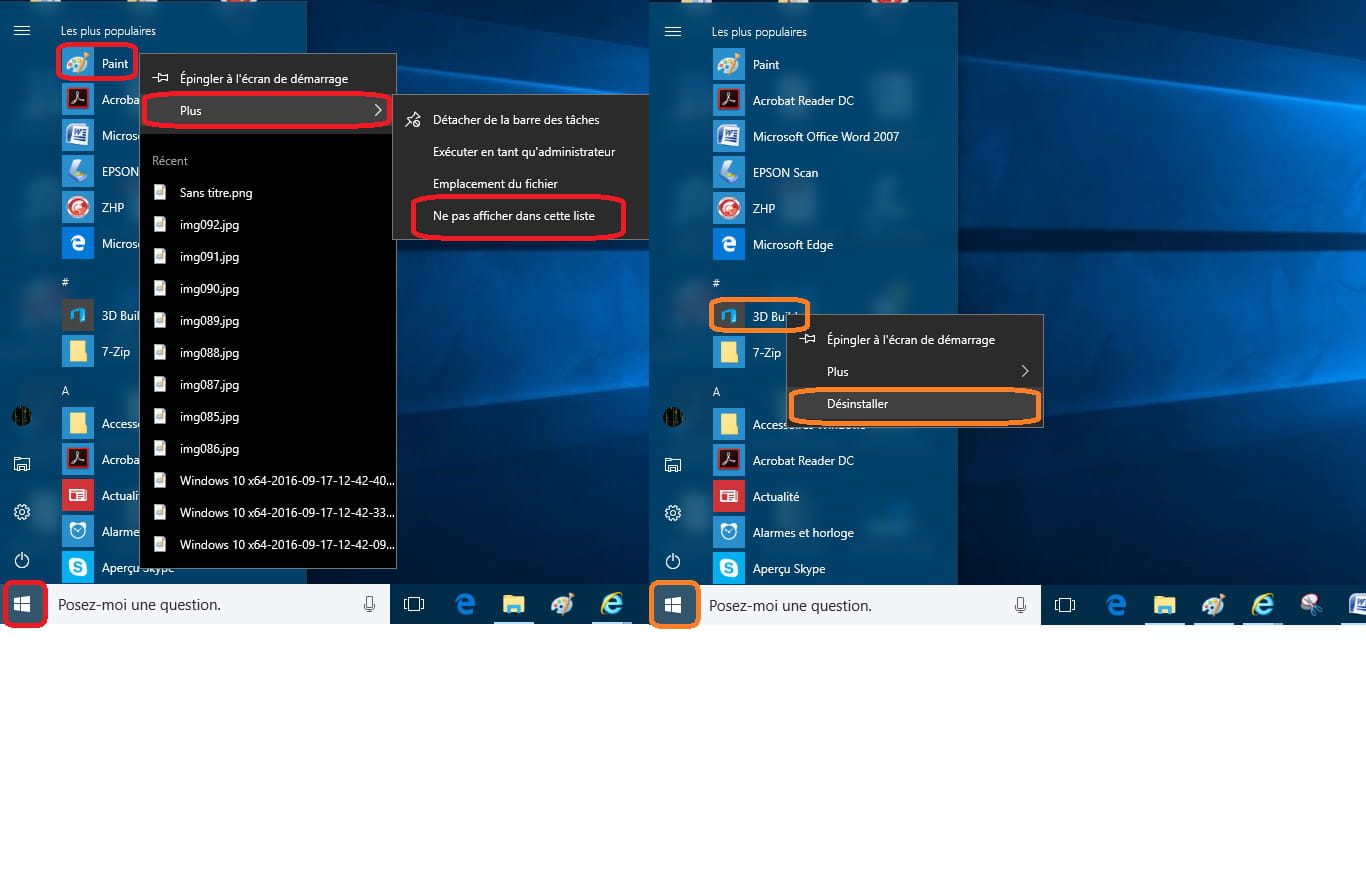Open letter # index header in right Start menu

point(716,283)
